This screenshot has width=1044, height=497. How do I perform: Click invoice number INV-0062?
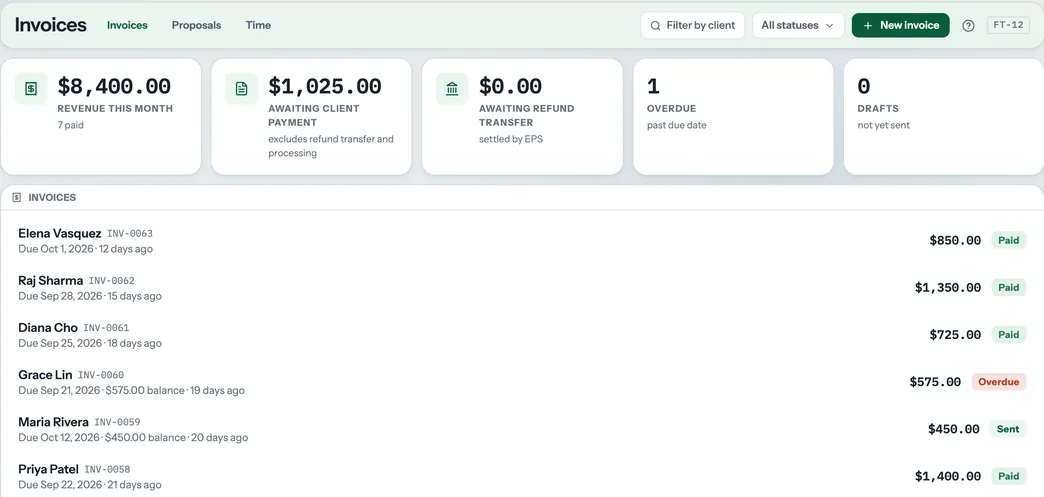coord(111,281)
